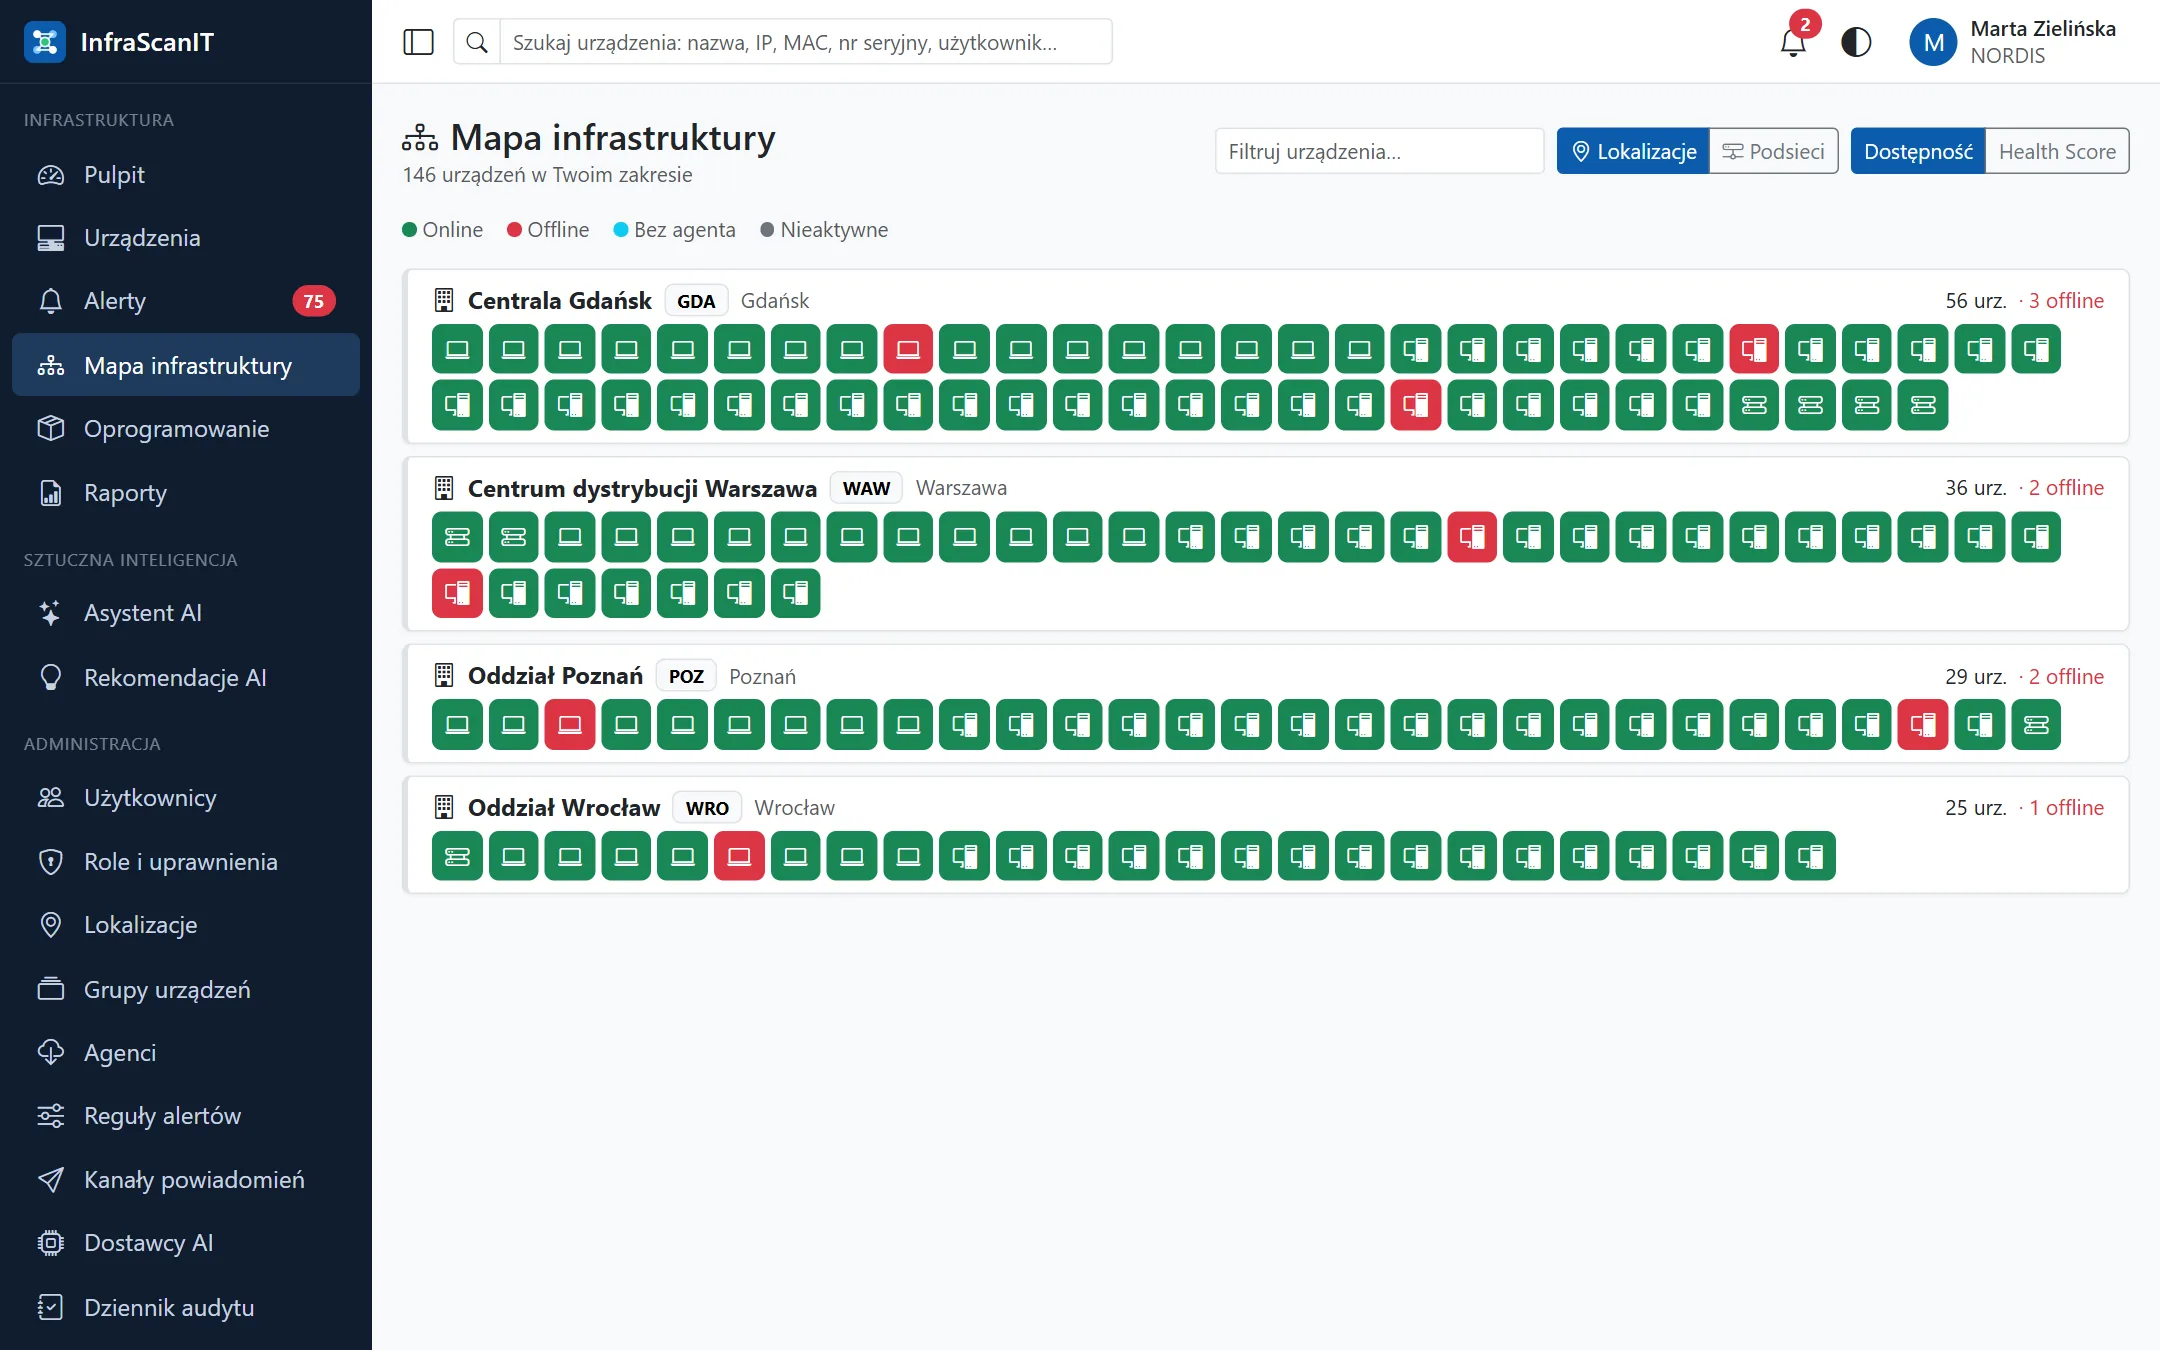
Task: Click the search magnifier icon
Action: 477,42
